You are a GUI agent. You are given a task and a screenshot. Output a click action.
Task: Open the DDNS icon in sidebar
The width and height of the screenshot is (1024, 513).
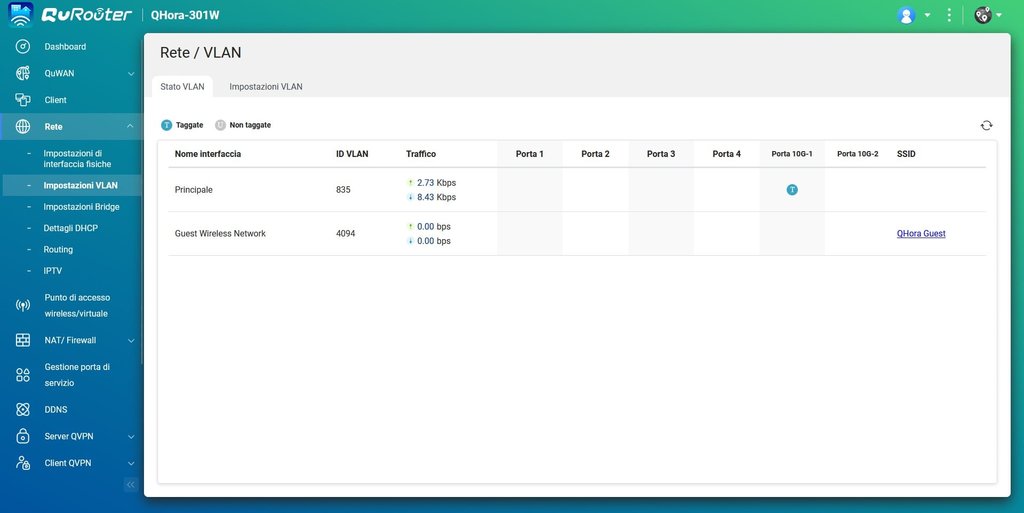[23, 409]
